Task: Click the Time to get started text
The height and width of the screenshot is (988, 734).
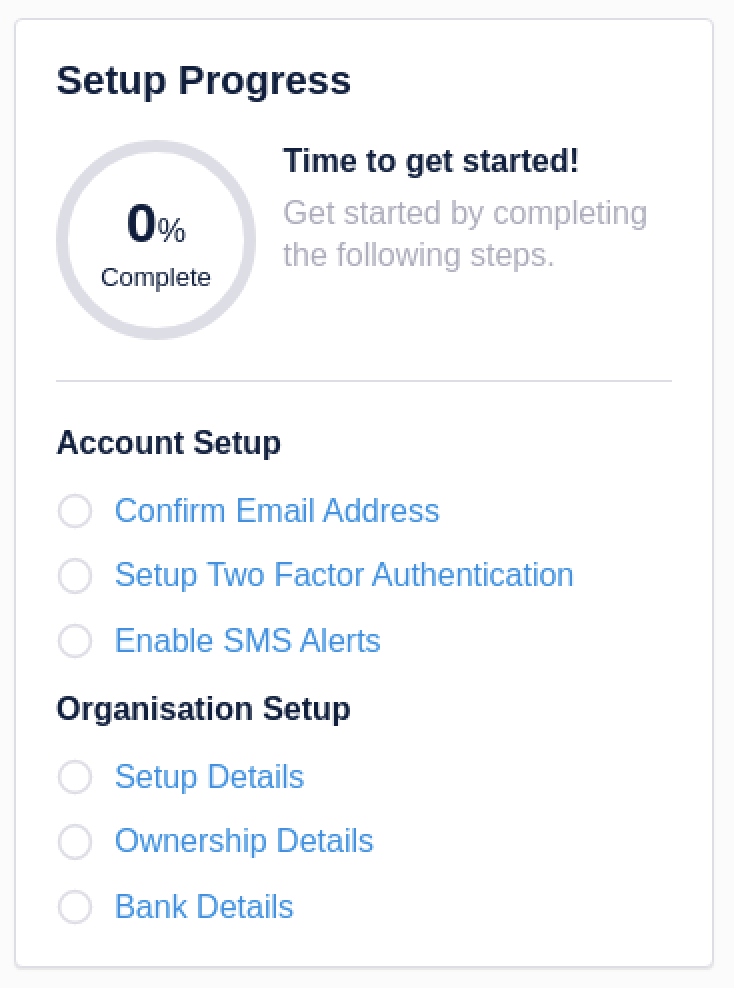Action: click(x=430, y=161)
